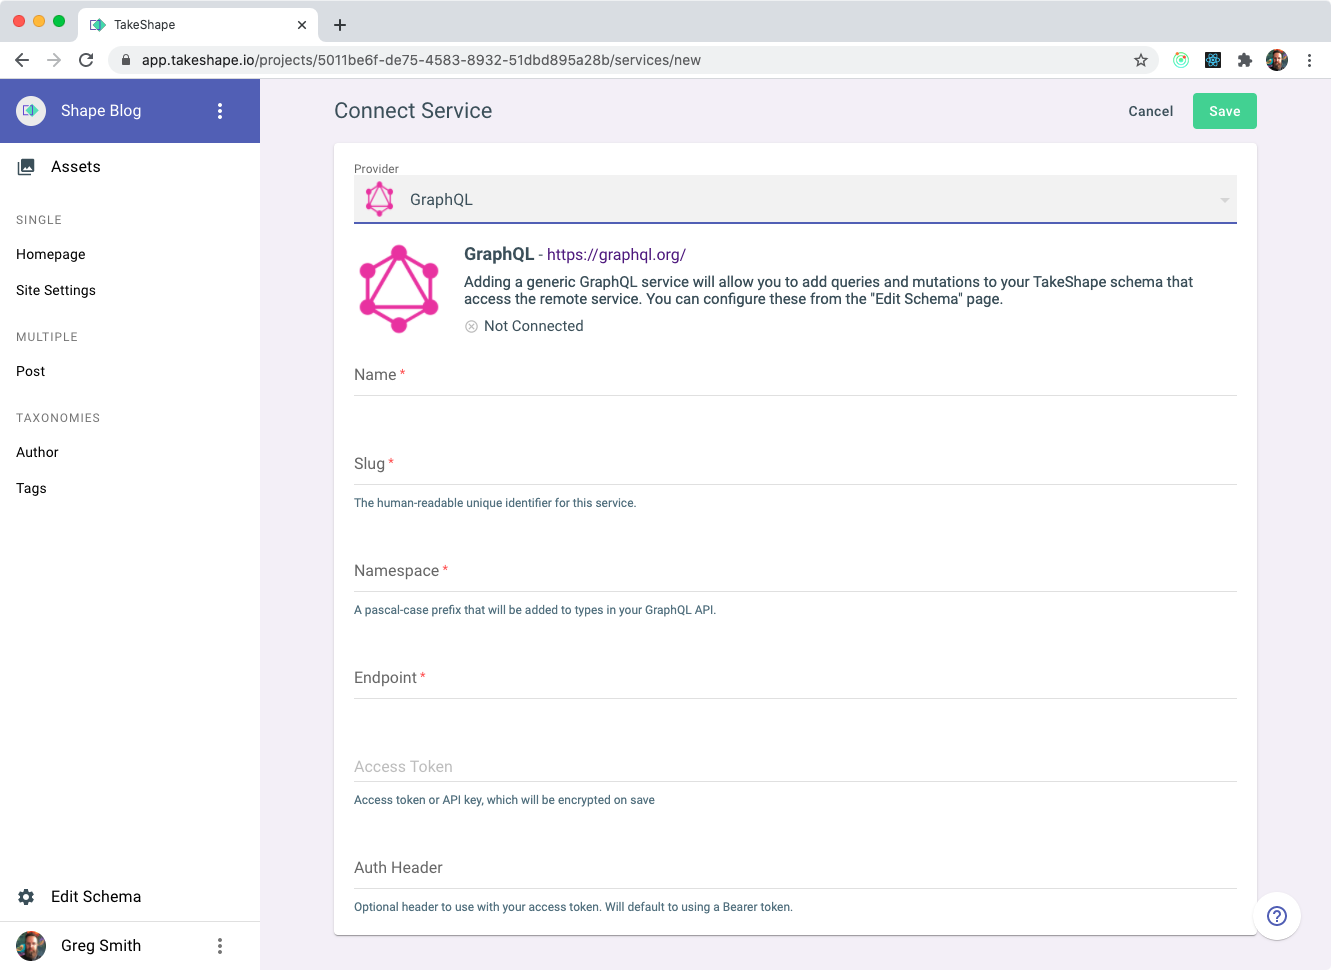The height and width of the screenshot is (970, 1331).
Task: Click the Shape Blog project name
Action: (x=101, y=111)
